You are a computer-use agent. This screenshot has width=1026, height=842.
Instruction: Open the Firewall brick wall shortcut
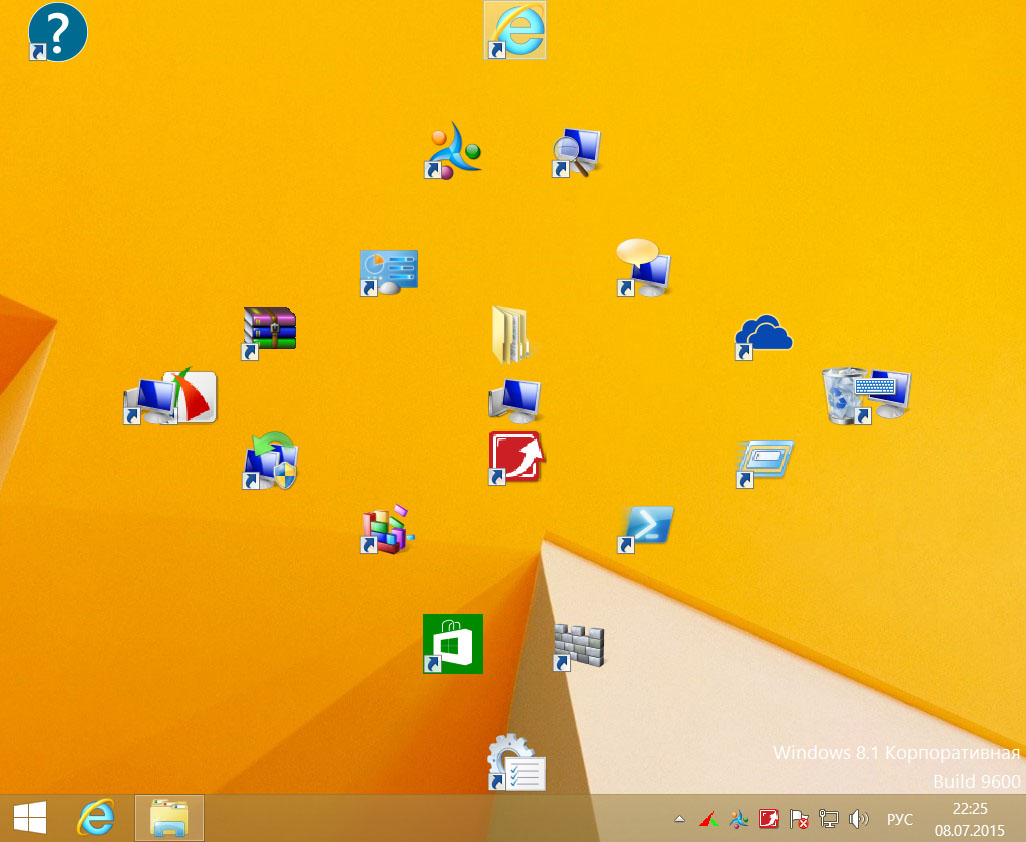578,647
